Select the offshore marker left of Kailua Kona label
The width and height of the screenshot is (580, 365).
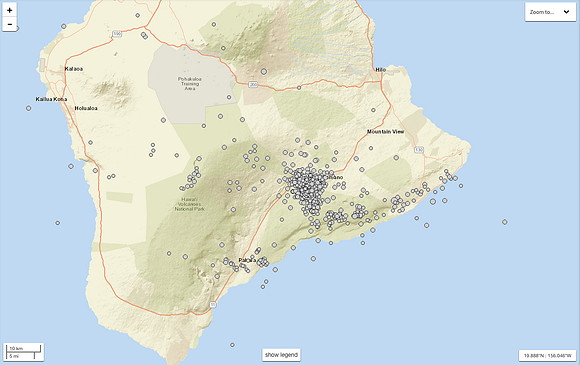coord(28,108)
